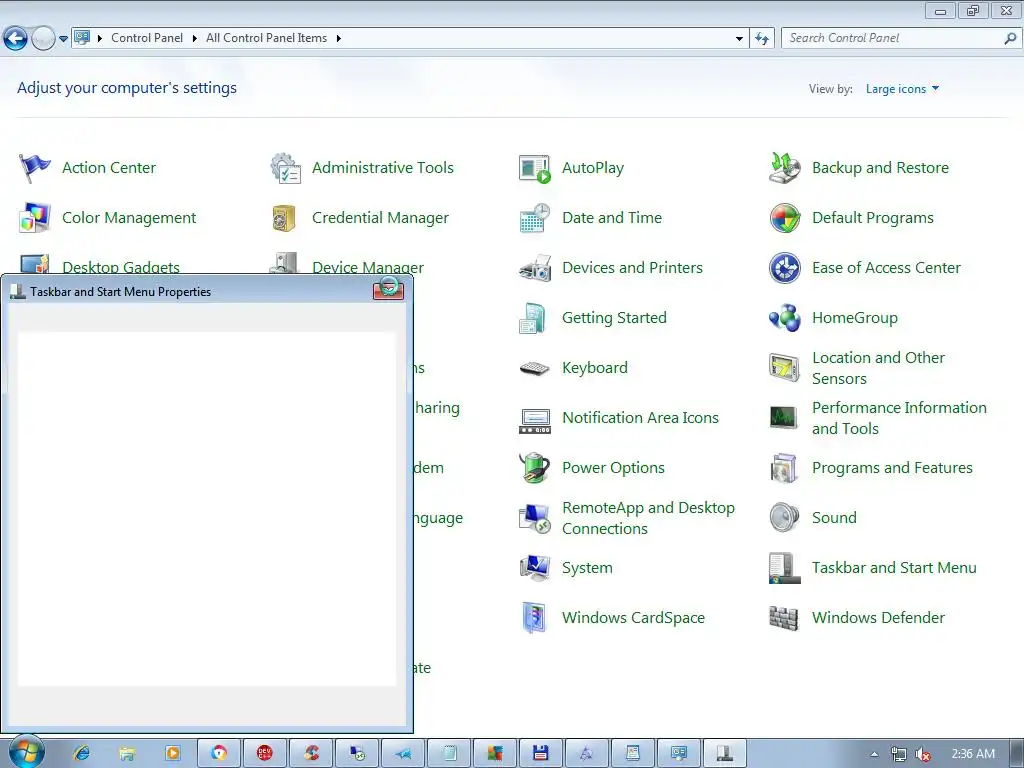
Task: Open the Color Management icon
Action: [x=35, y=217]
